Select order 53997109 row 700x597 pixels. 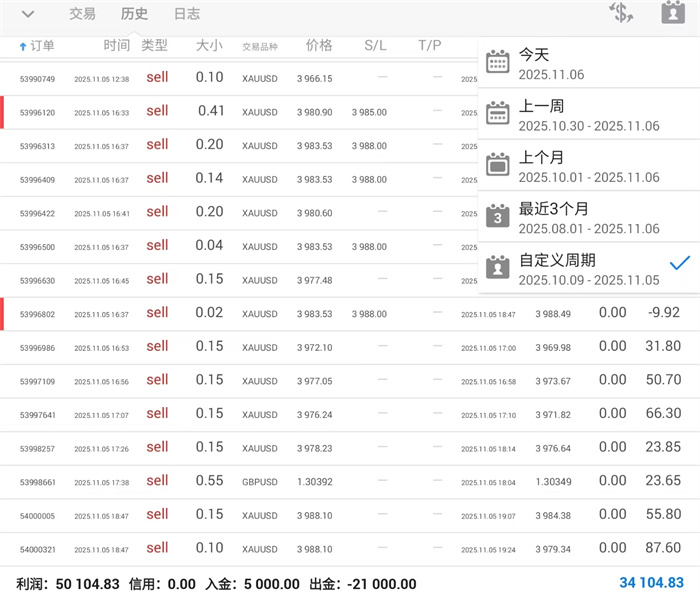[350, 381]
